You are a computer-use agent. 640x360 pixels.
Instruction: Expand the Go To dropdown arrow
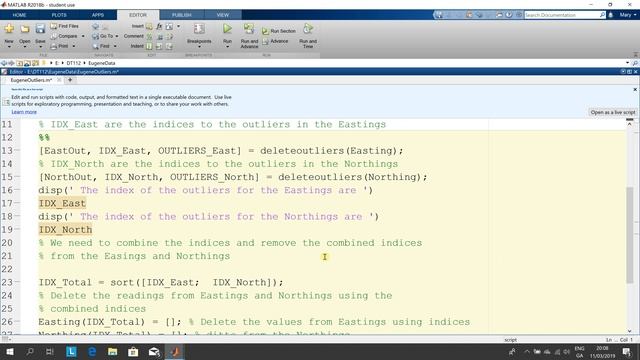coord(117,36)
